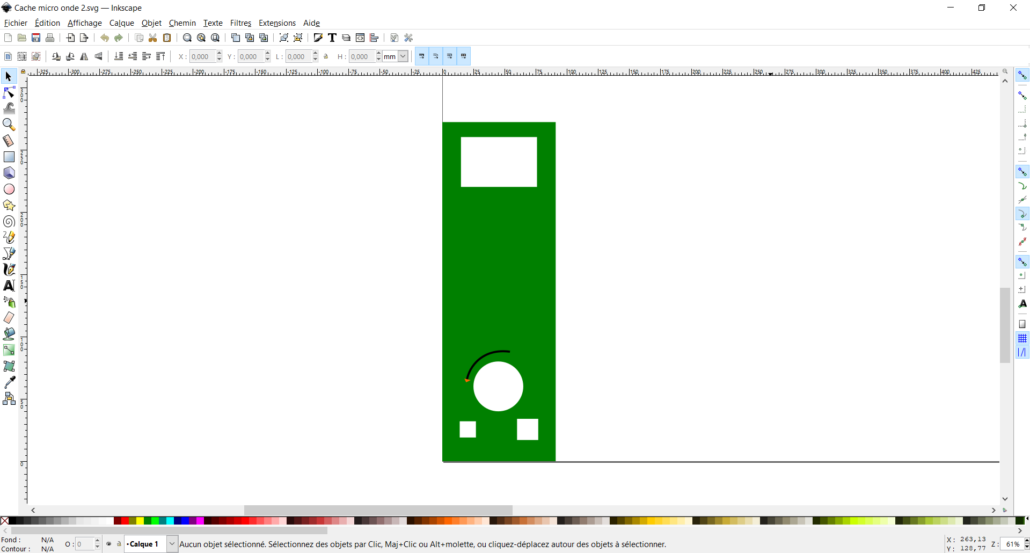
Task: Open the palette menu arrow at right of the swatches
Action: (1025, 521)
